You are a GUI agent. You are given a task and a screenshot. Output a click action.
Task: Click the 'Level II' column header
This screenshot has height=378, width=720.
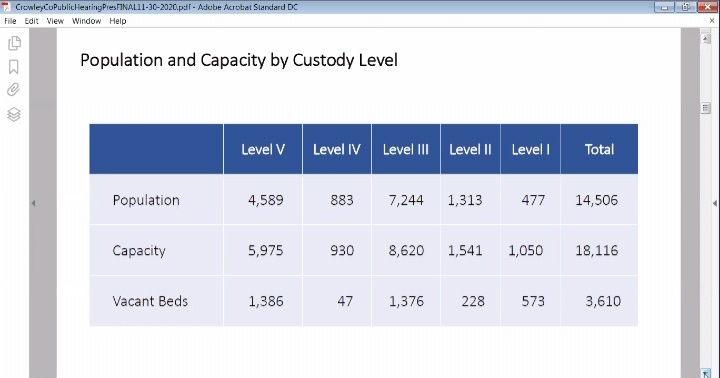click(470, 149)
